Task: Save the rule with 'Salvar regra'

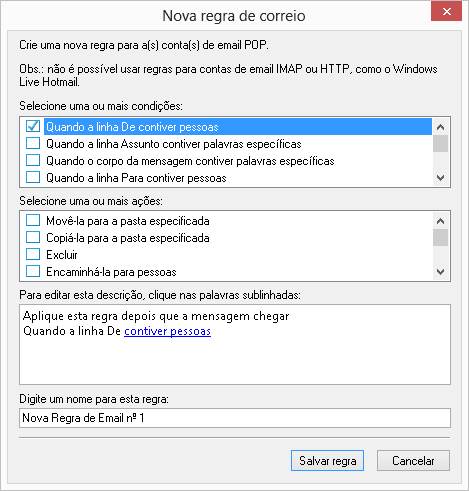Action: [x=327, y=461]
